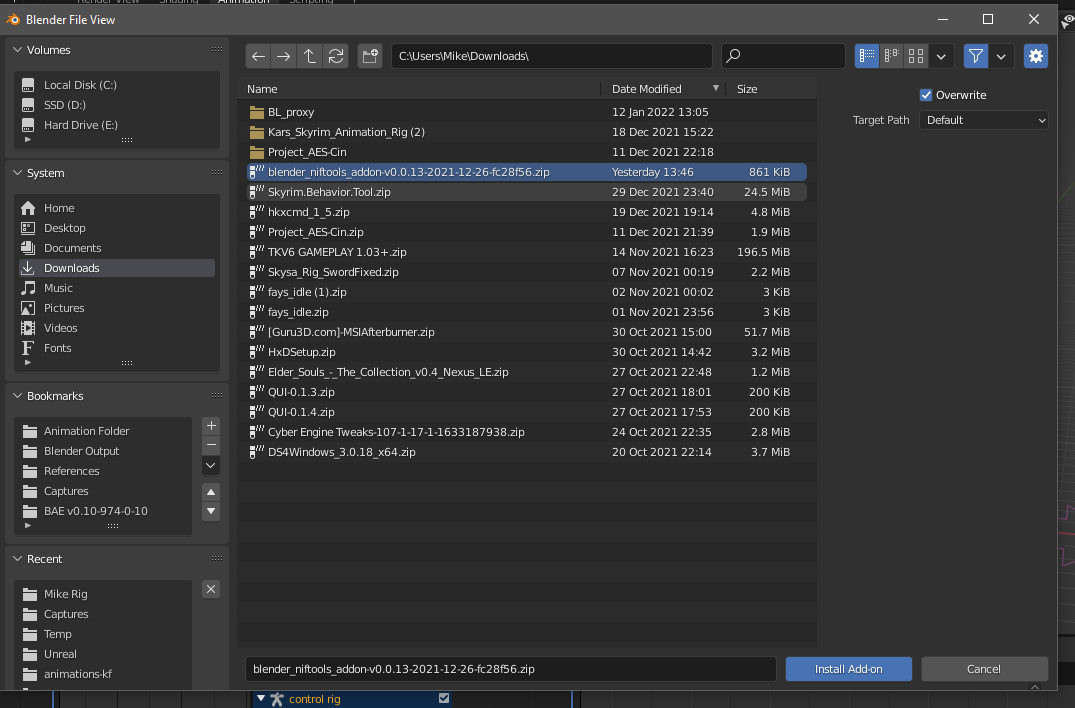Toggle options region gear icon
Screen dimensions: 1075x708
(1036, 56)
